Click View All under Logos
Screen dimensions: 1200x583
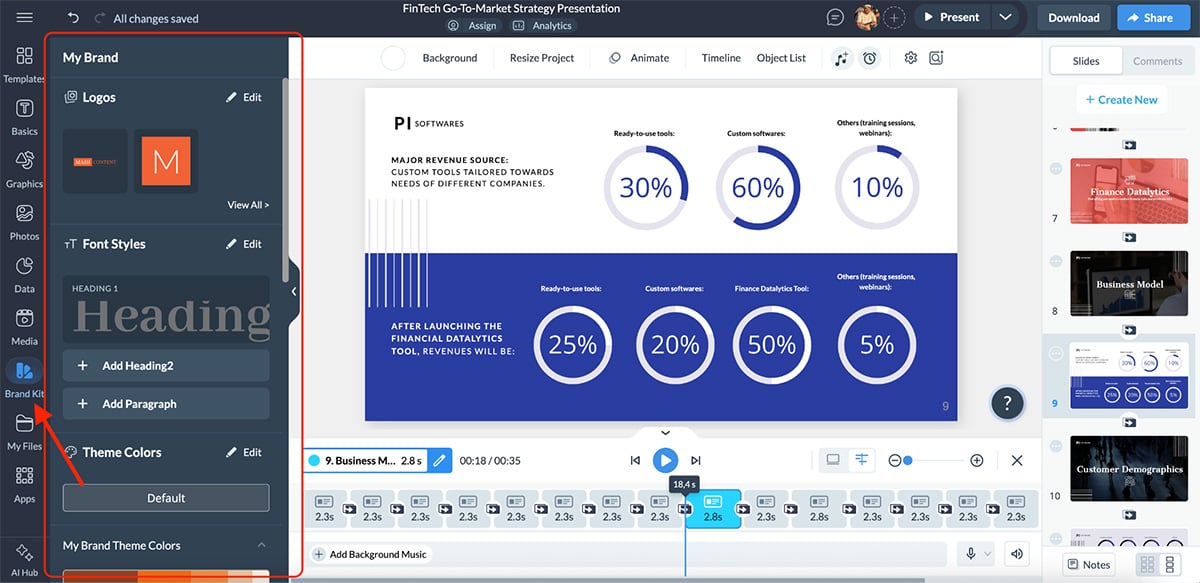pyautogui.click(x=247, y=204)
